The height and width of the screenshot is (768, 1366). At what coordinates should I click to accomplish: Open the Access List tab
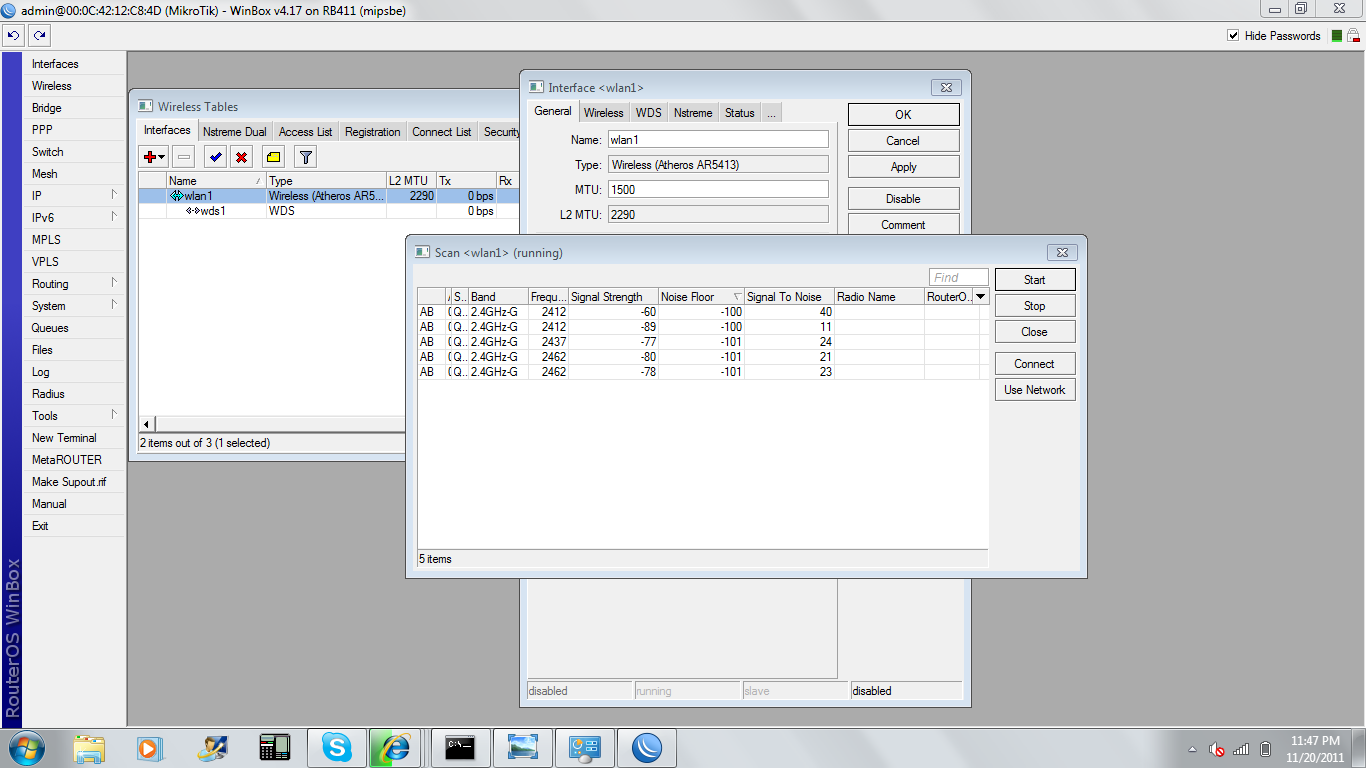(305, 132)
